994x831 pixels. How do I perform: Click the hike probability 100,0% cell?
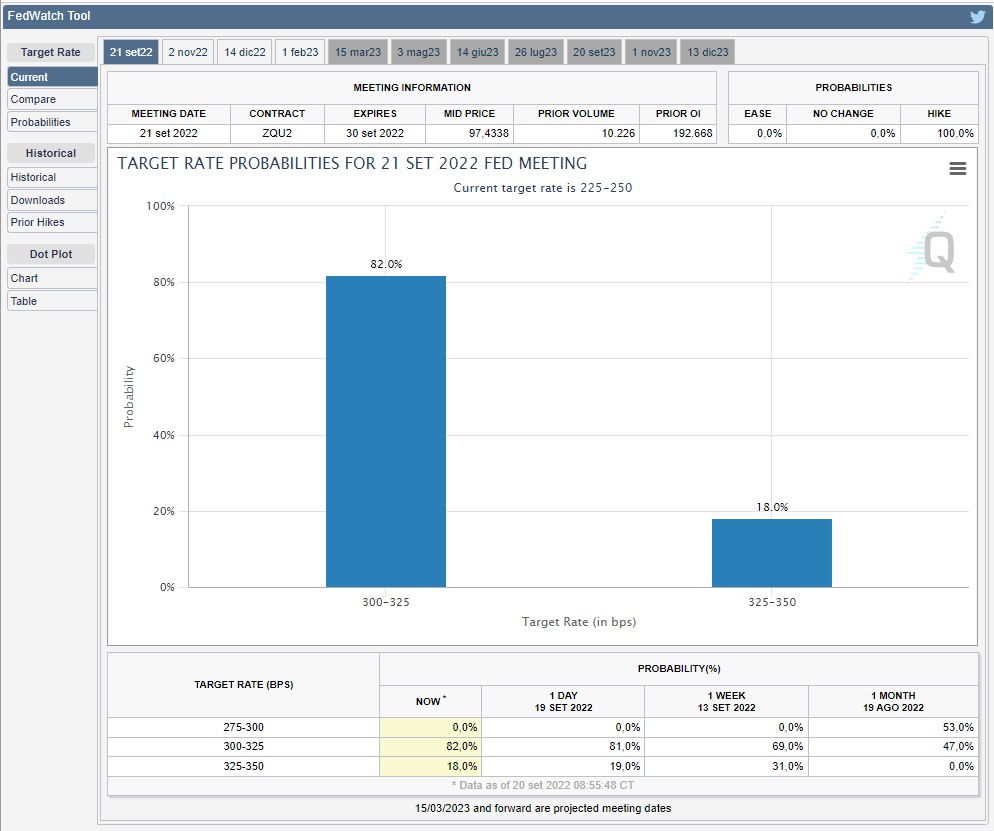coord(939,133)
